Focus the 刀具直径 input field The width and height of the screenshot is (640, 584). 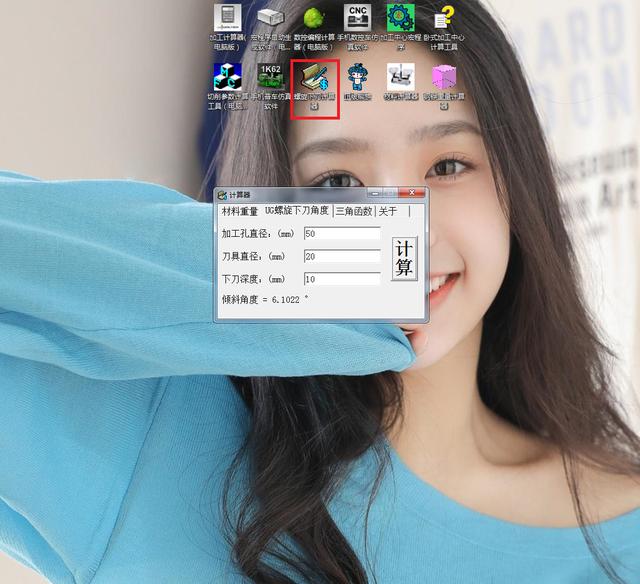coord(341,257)
